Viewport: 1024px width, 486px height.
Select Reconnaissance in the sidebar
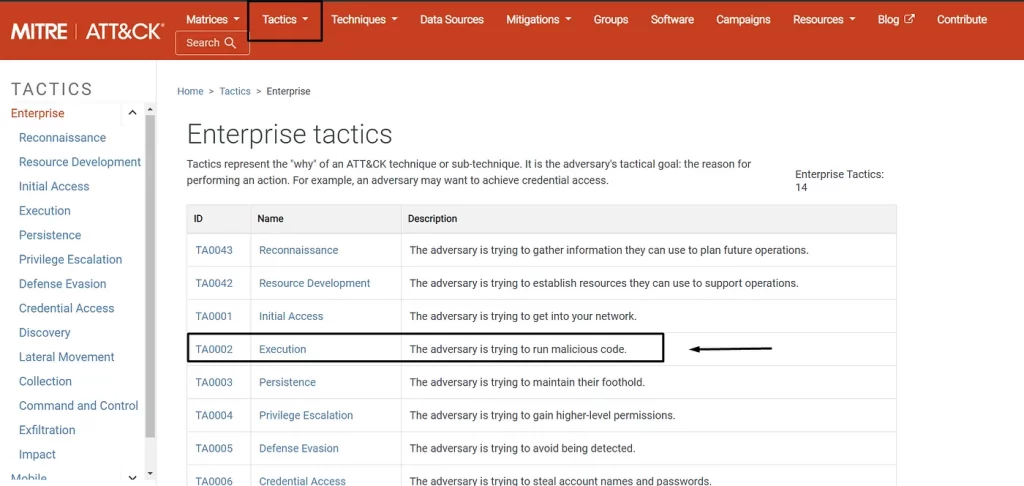62,138
